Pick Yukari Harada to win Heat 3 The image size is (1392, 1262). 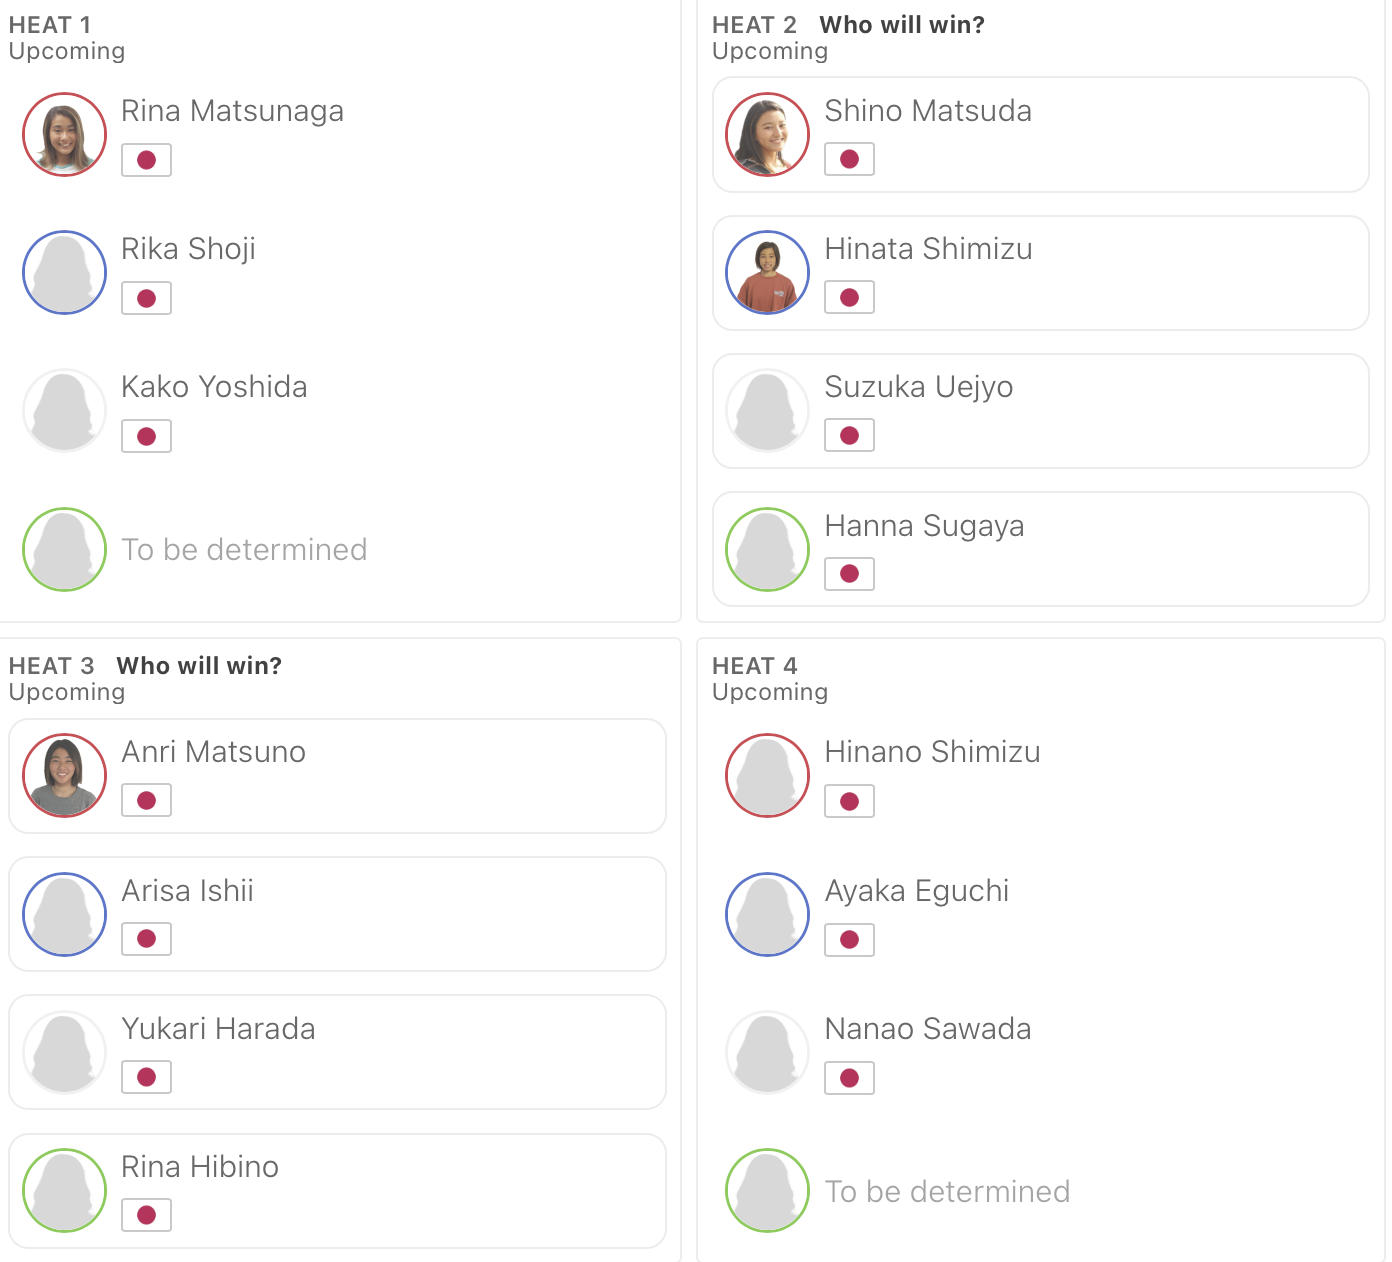tap(338, 1052)
